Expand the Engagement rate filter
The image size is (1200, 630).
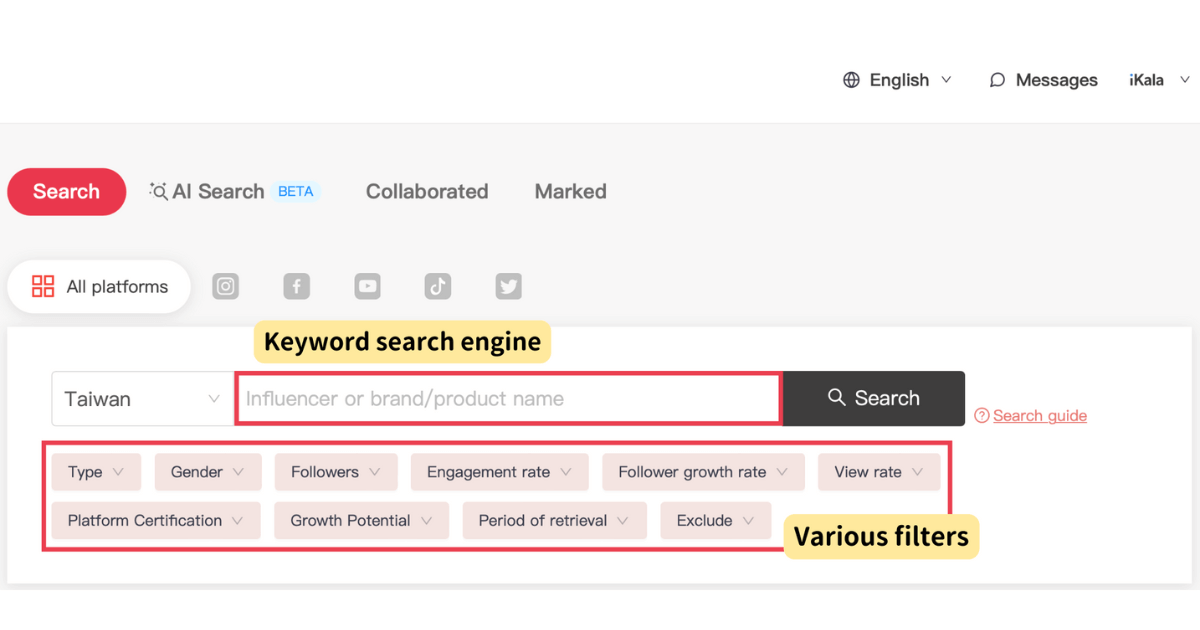(499, 472)
